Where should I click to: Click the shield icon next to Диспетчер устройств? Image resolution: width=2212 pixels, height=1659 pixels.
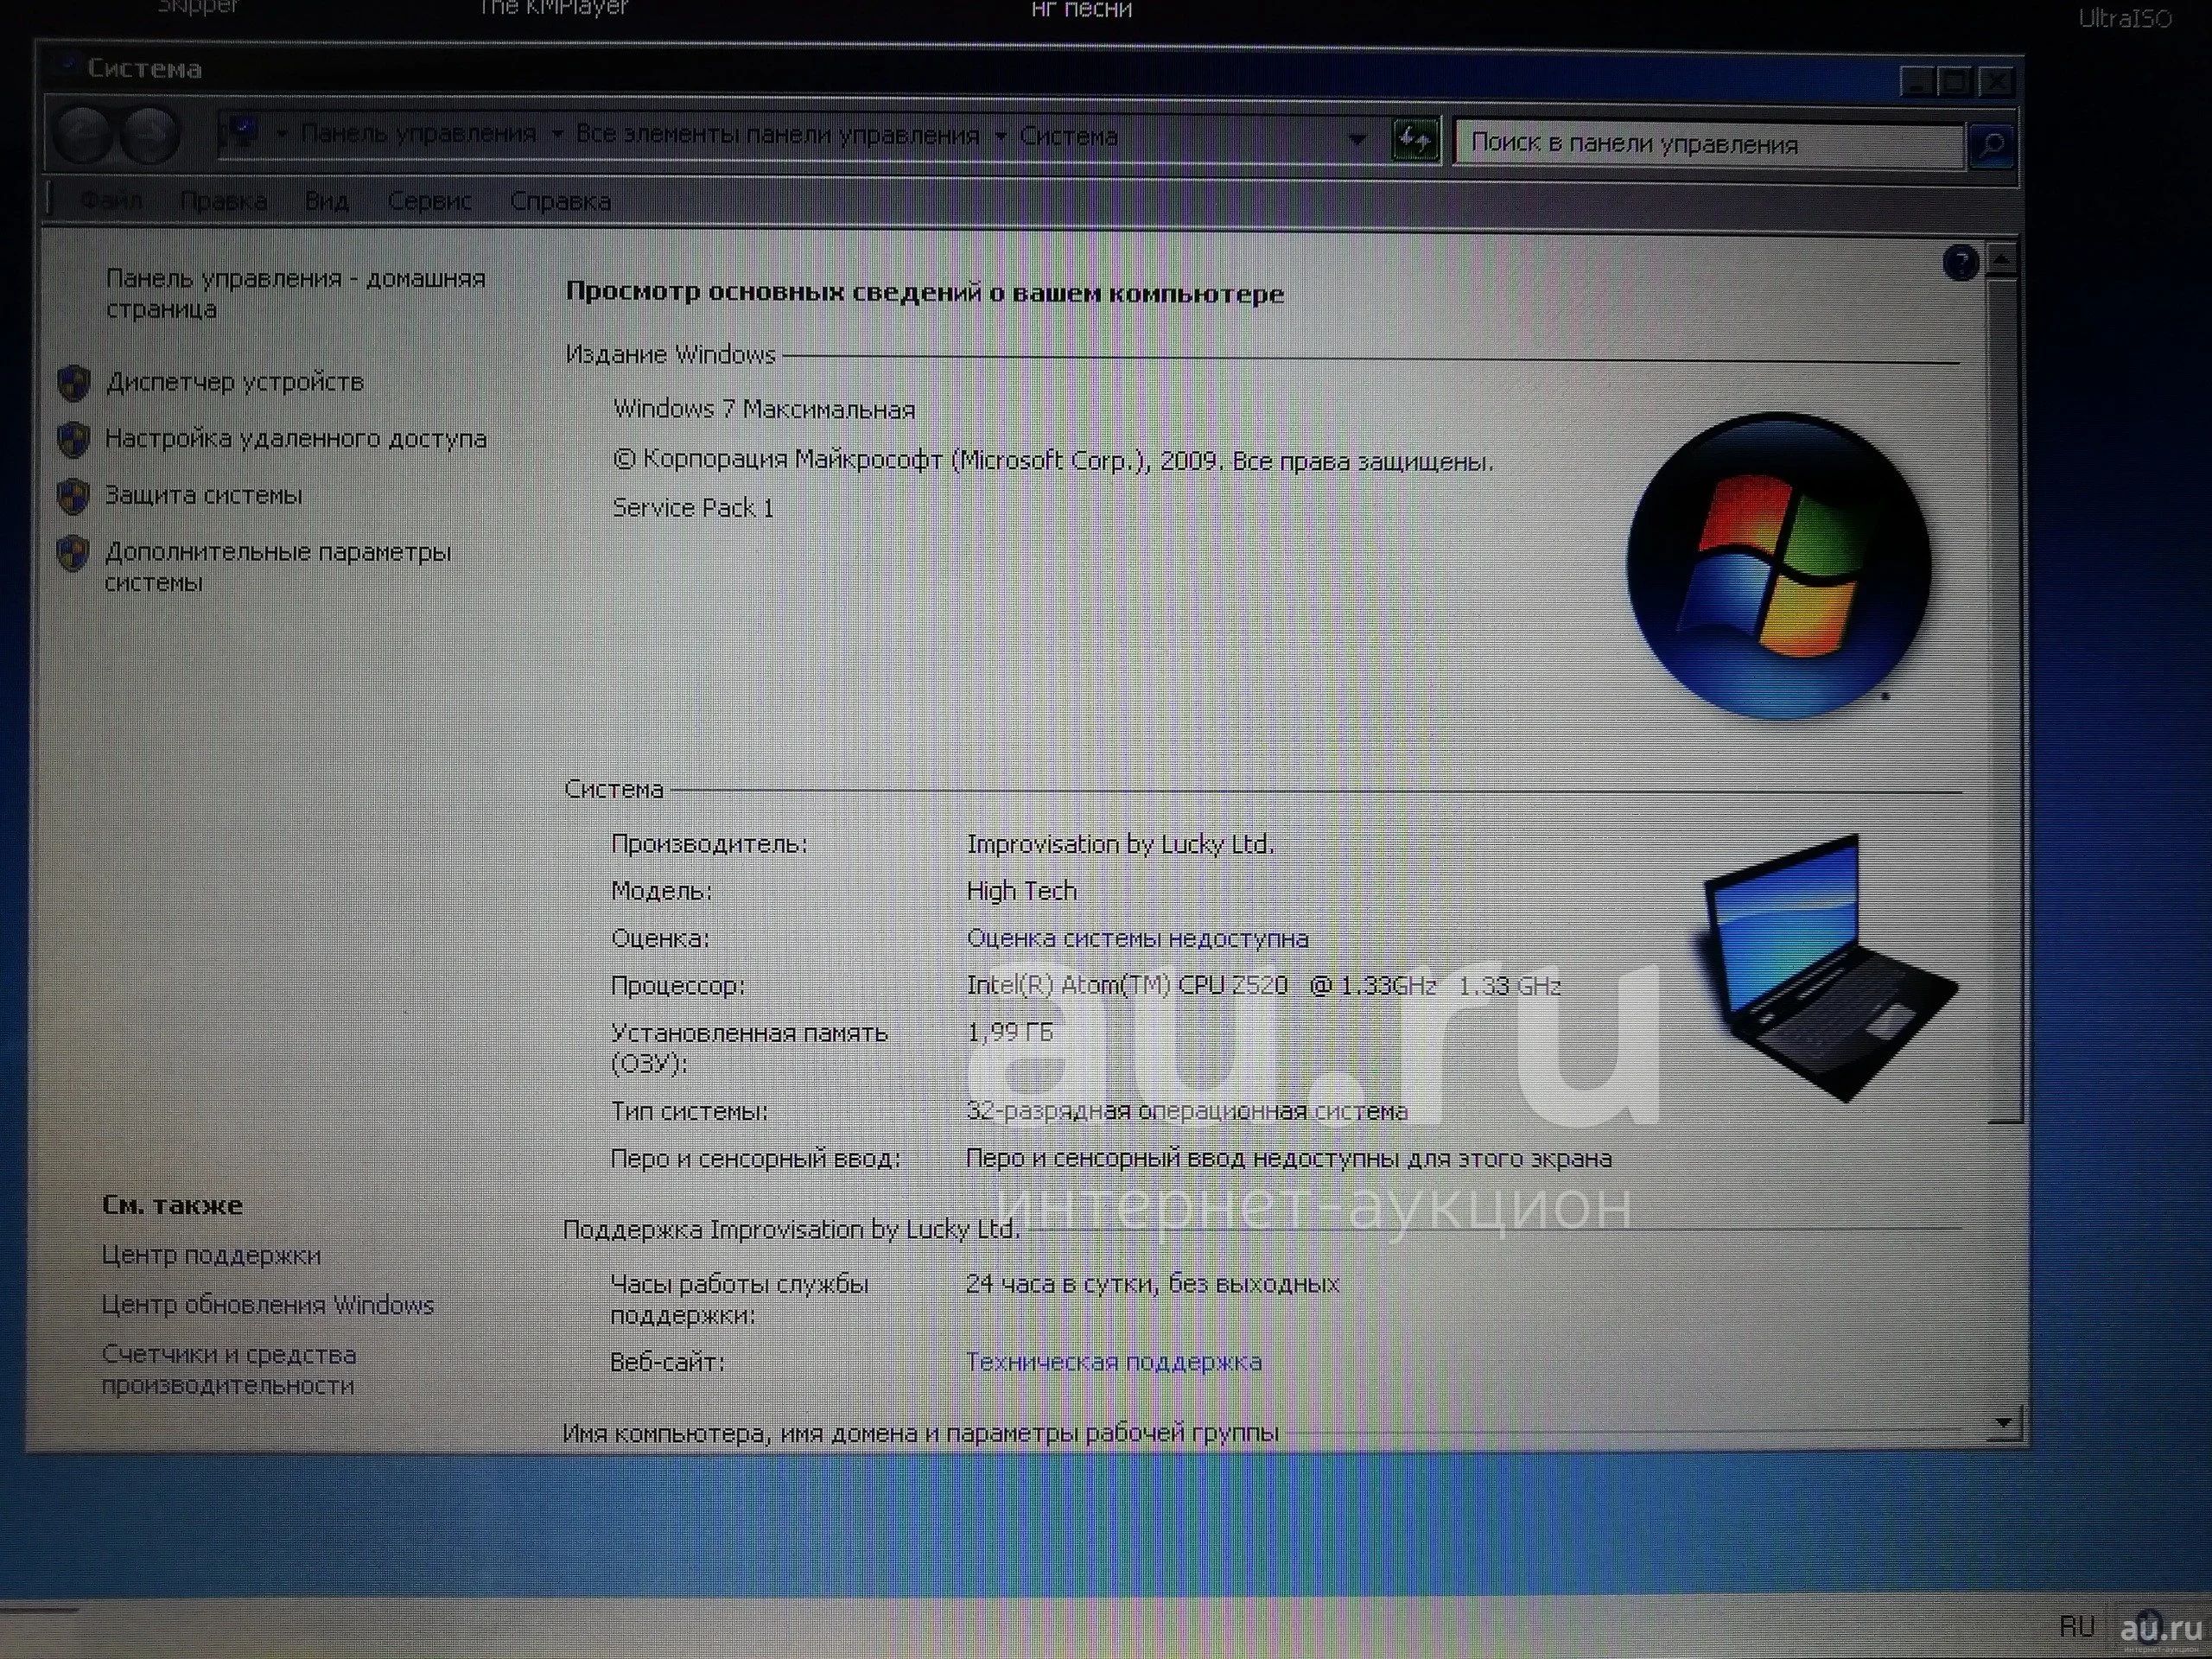pyautogui.click(x=73, y=383)
